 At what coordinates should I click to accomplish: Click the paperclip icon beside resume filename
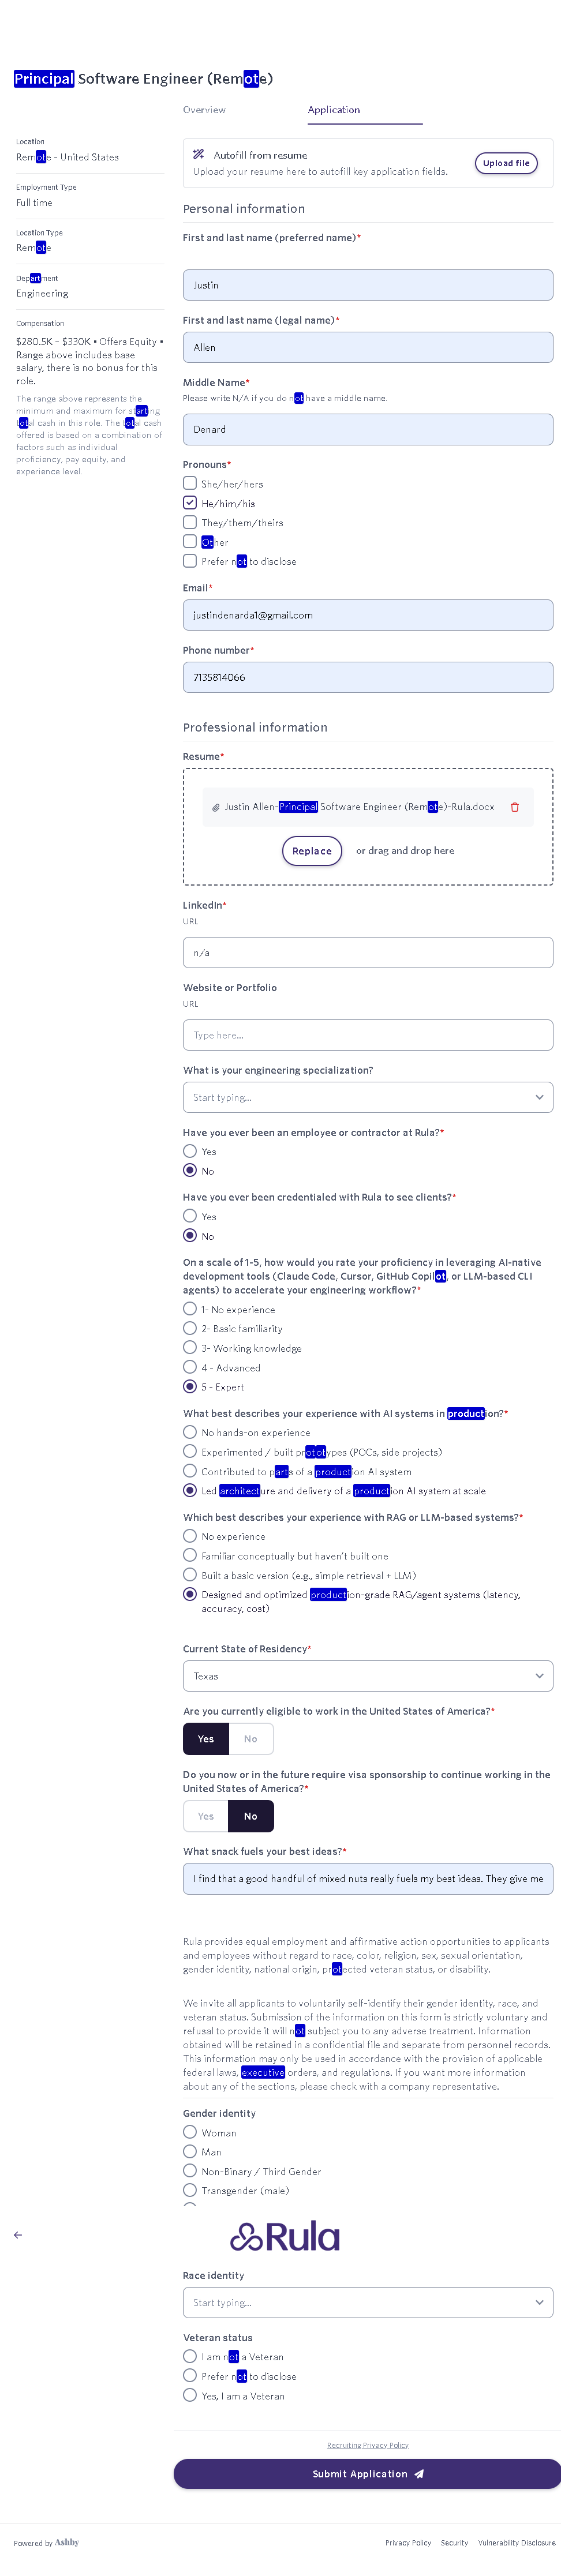click(x=215, y=807)
